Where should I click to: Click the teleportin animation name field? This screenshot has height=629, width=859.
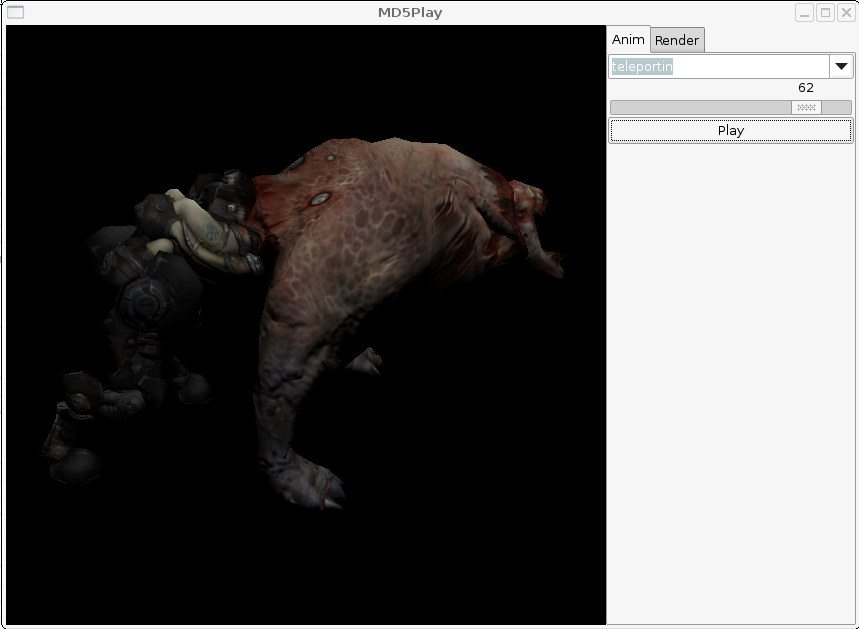tap(719, 66)
